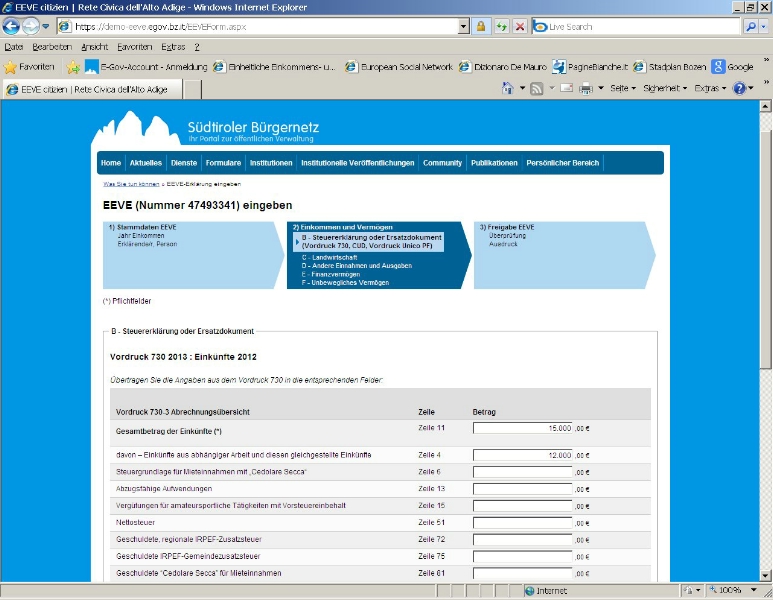
Task: Click the Gesamtbetrag der Einkünfte amount field
Action: point(522,428)
